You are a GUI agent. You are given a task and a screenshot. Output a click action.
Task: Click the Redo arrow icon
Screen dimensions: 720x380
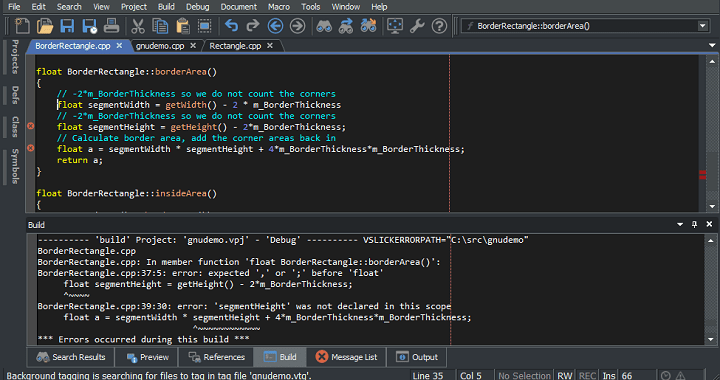(253, 26)
